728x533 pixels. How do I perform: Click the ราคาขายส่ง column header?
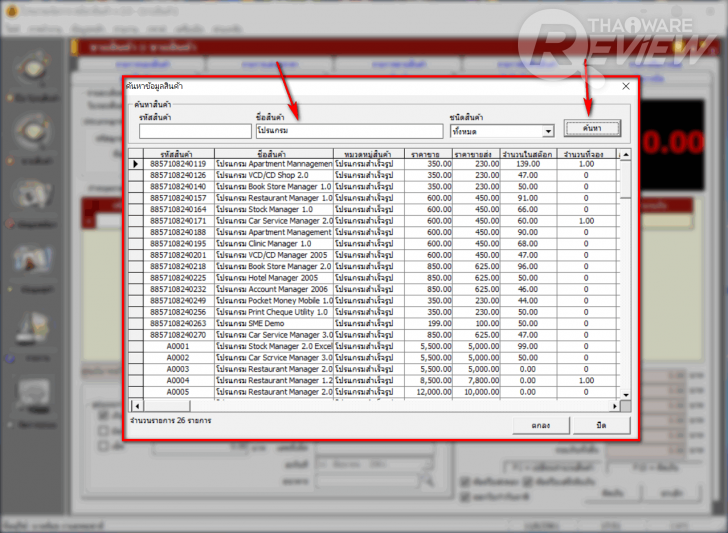coord(476,154)
